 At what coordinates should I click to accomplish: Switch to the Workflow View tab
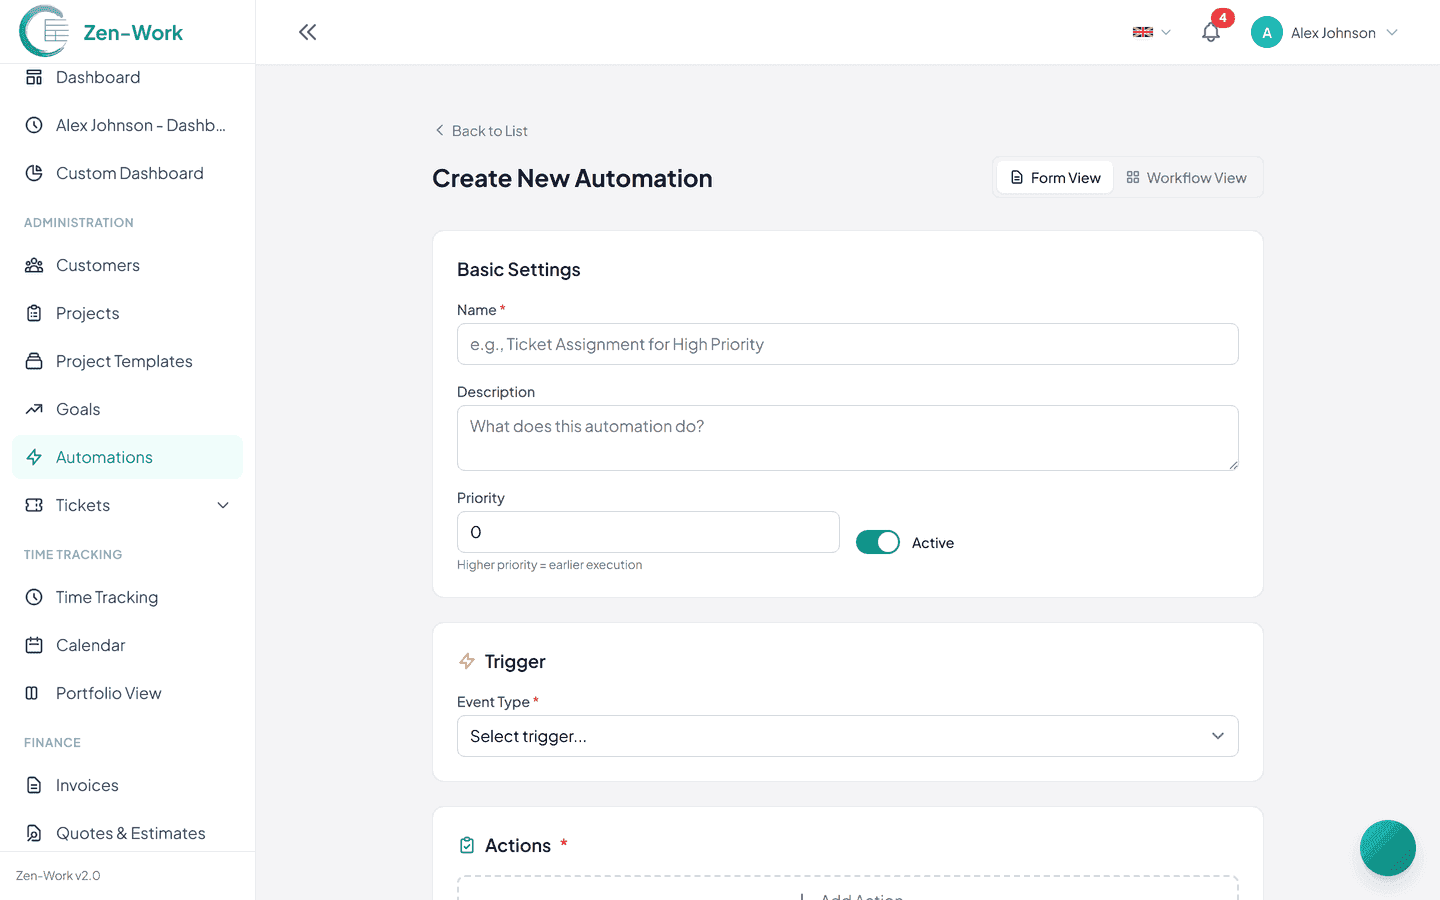coord(1187,178)
